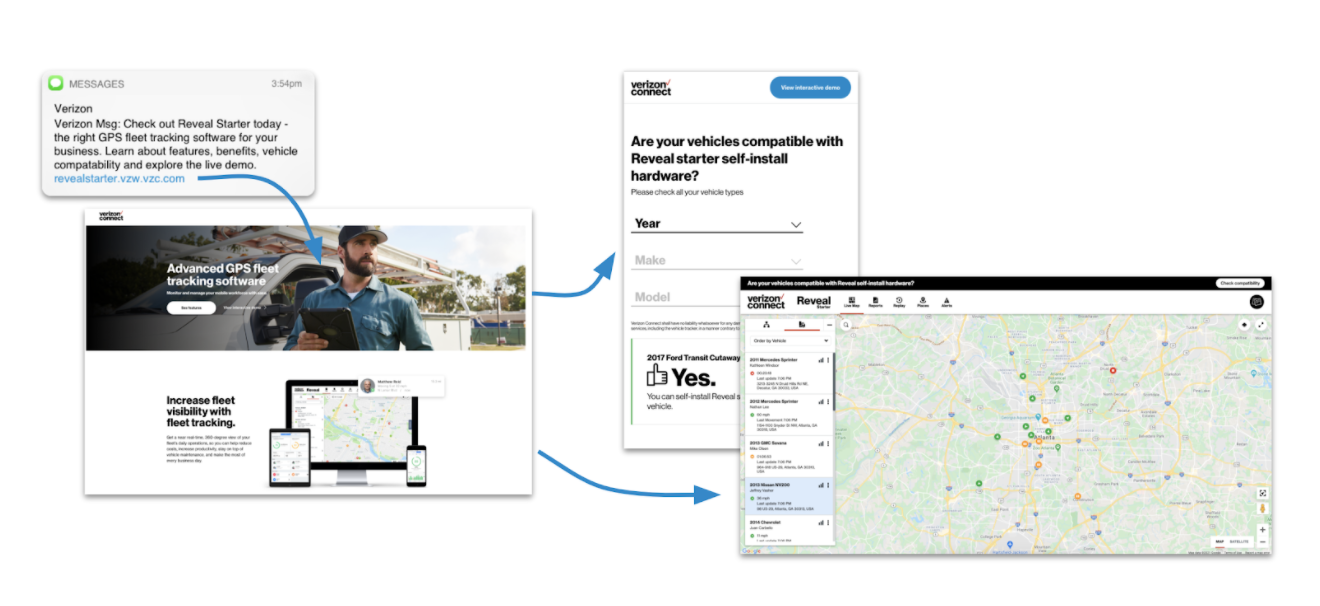
Task: Select the 2013 GMC Savana vehicle row
Action: click(790, 457)
